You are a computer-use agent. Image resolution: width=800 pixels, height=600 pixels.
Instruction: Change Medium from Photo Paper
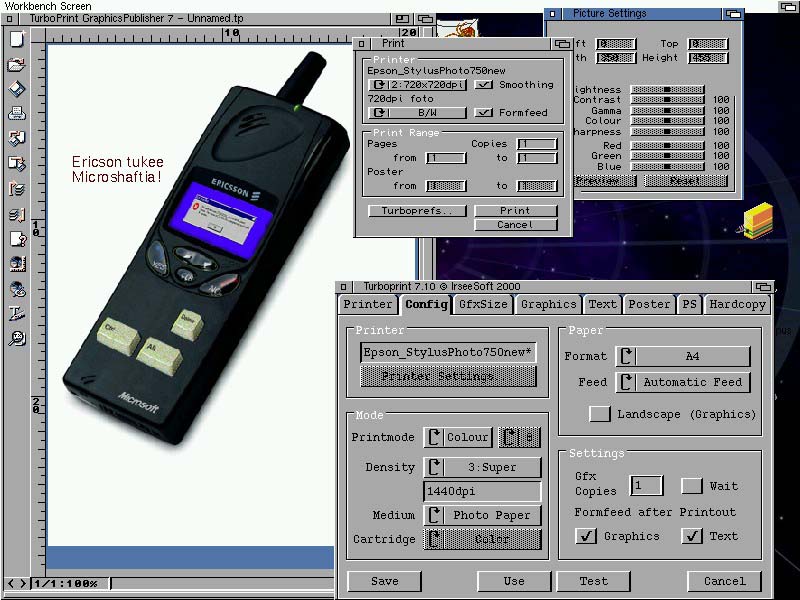482,515
